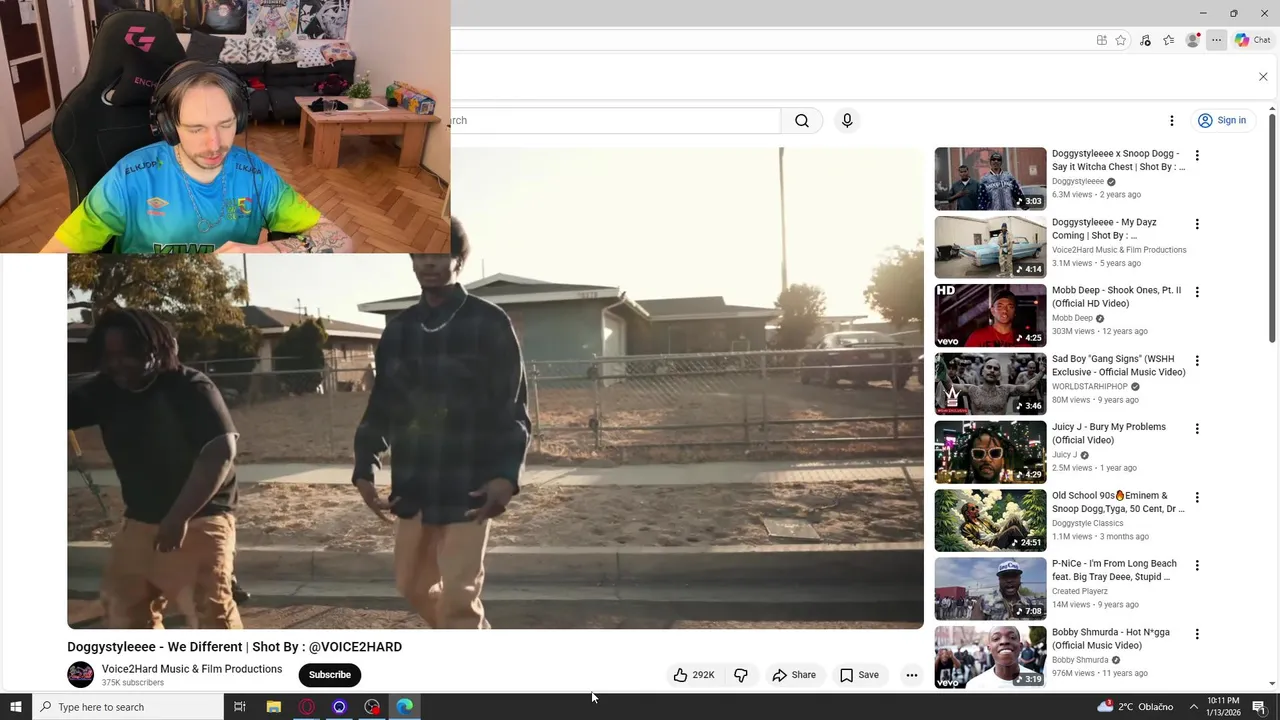Like the video (292K thumbs up)
The width and height of the screenshot is (1280, 720).
click(694, 675)
